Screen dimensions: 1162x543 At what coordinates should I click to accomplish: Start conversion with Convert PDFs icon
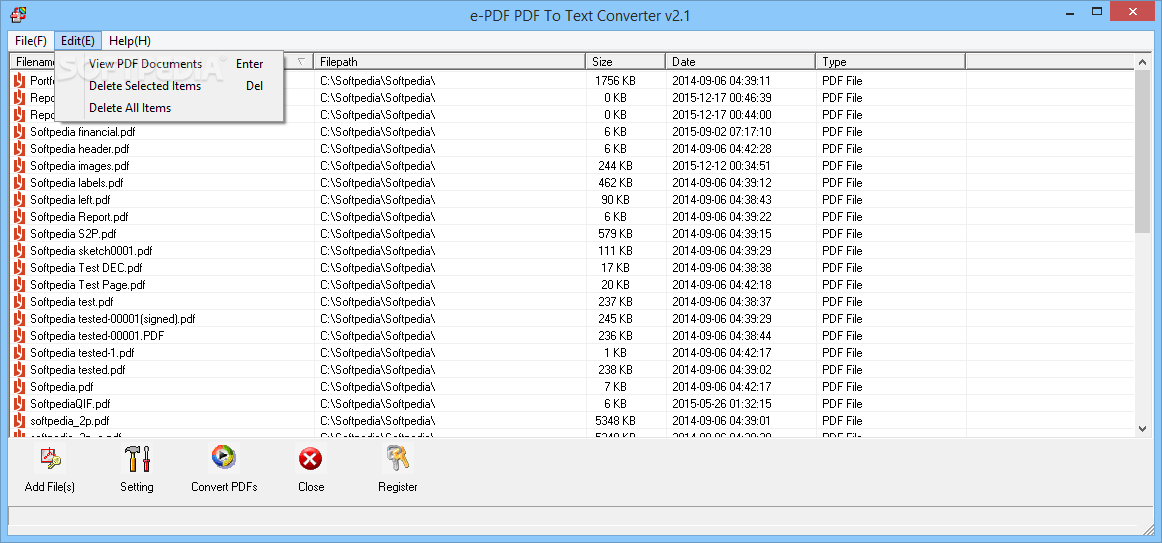coord(224,459)
